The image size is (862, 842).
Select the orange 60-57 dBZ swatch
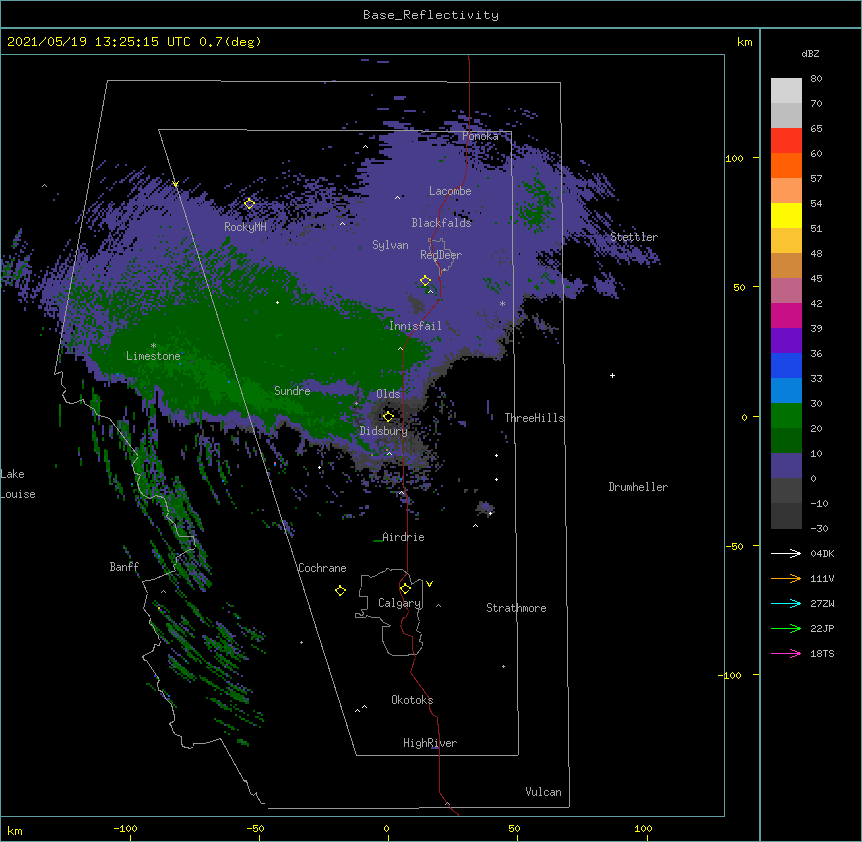786,165
